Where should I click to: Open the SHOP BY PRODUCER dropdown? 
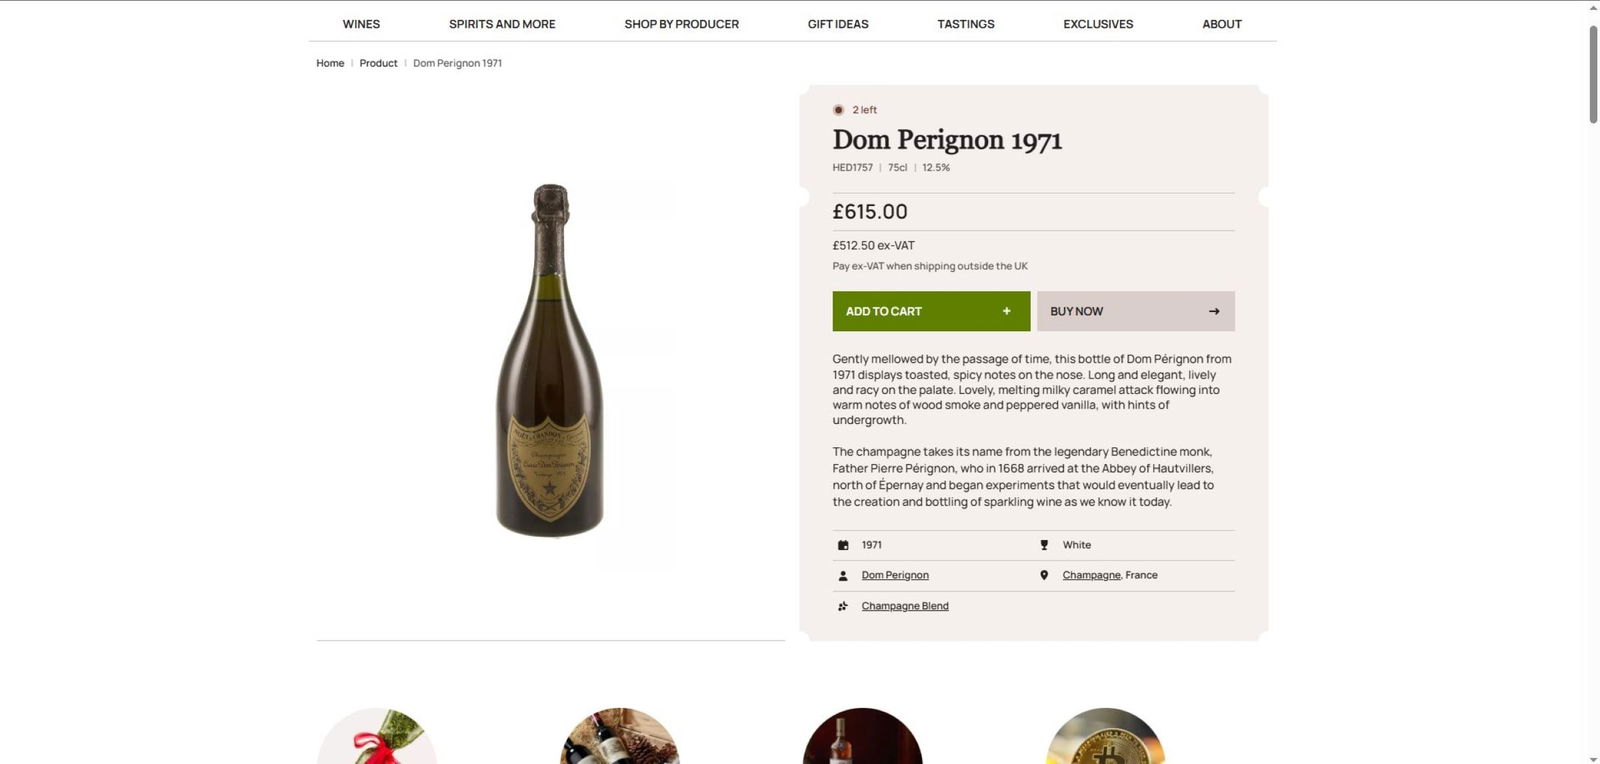pos(681,24)
